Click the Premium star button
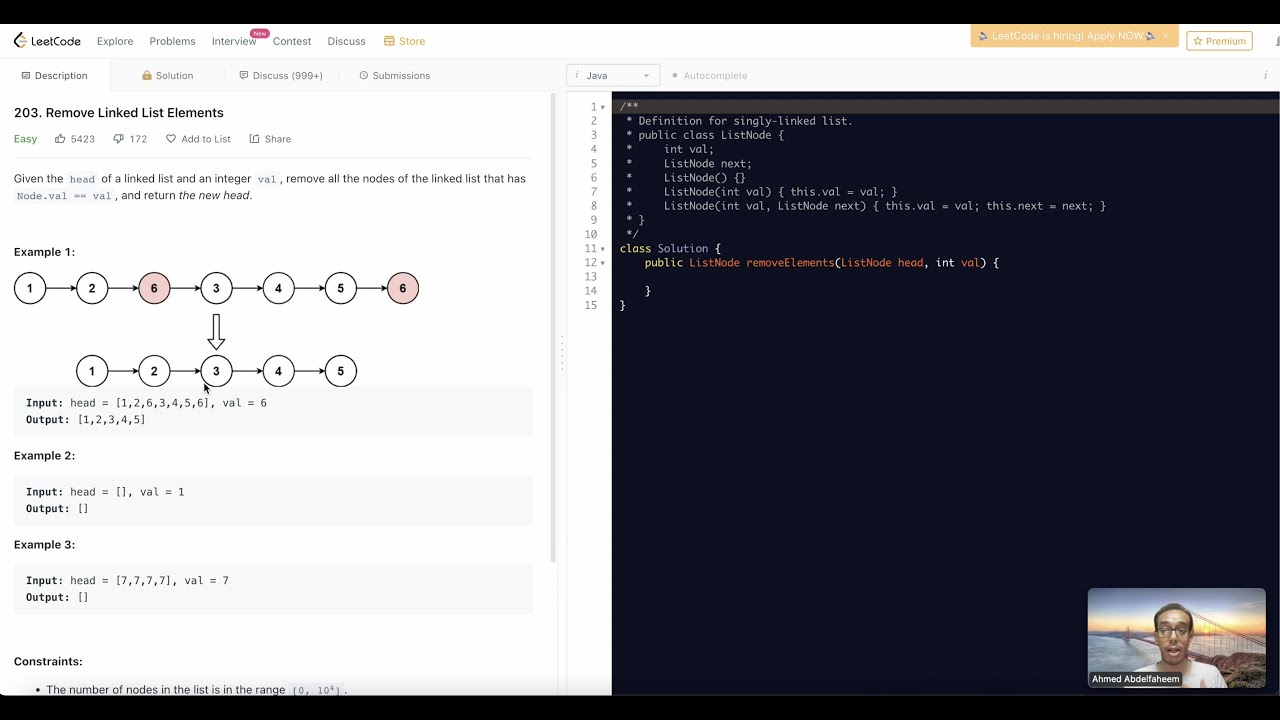The image size is (1280, 720). coord(1219,41)
